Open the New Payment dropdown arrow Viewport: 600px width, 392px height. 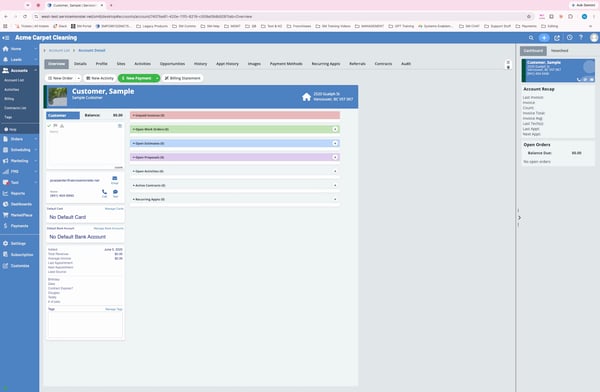click(x=157, y=78)
